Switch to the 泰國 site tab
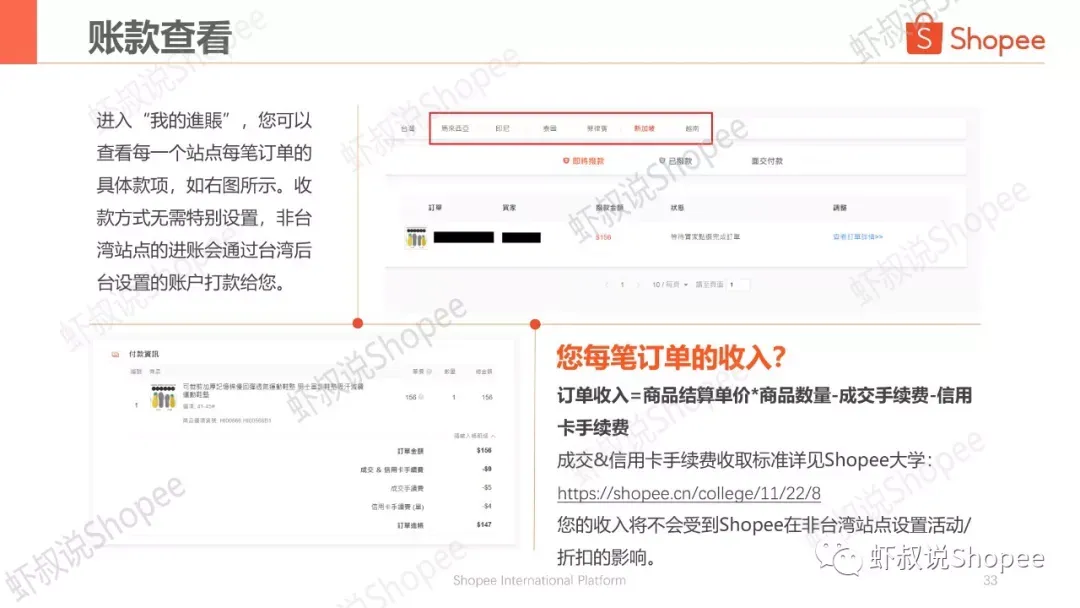1080x608 pixels. click(x=549, y=129)
